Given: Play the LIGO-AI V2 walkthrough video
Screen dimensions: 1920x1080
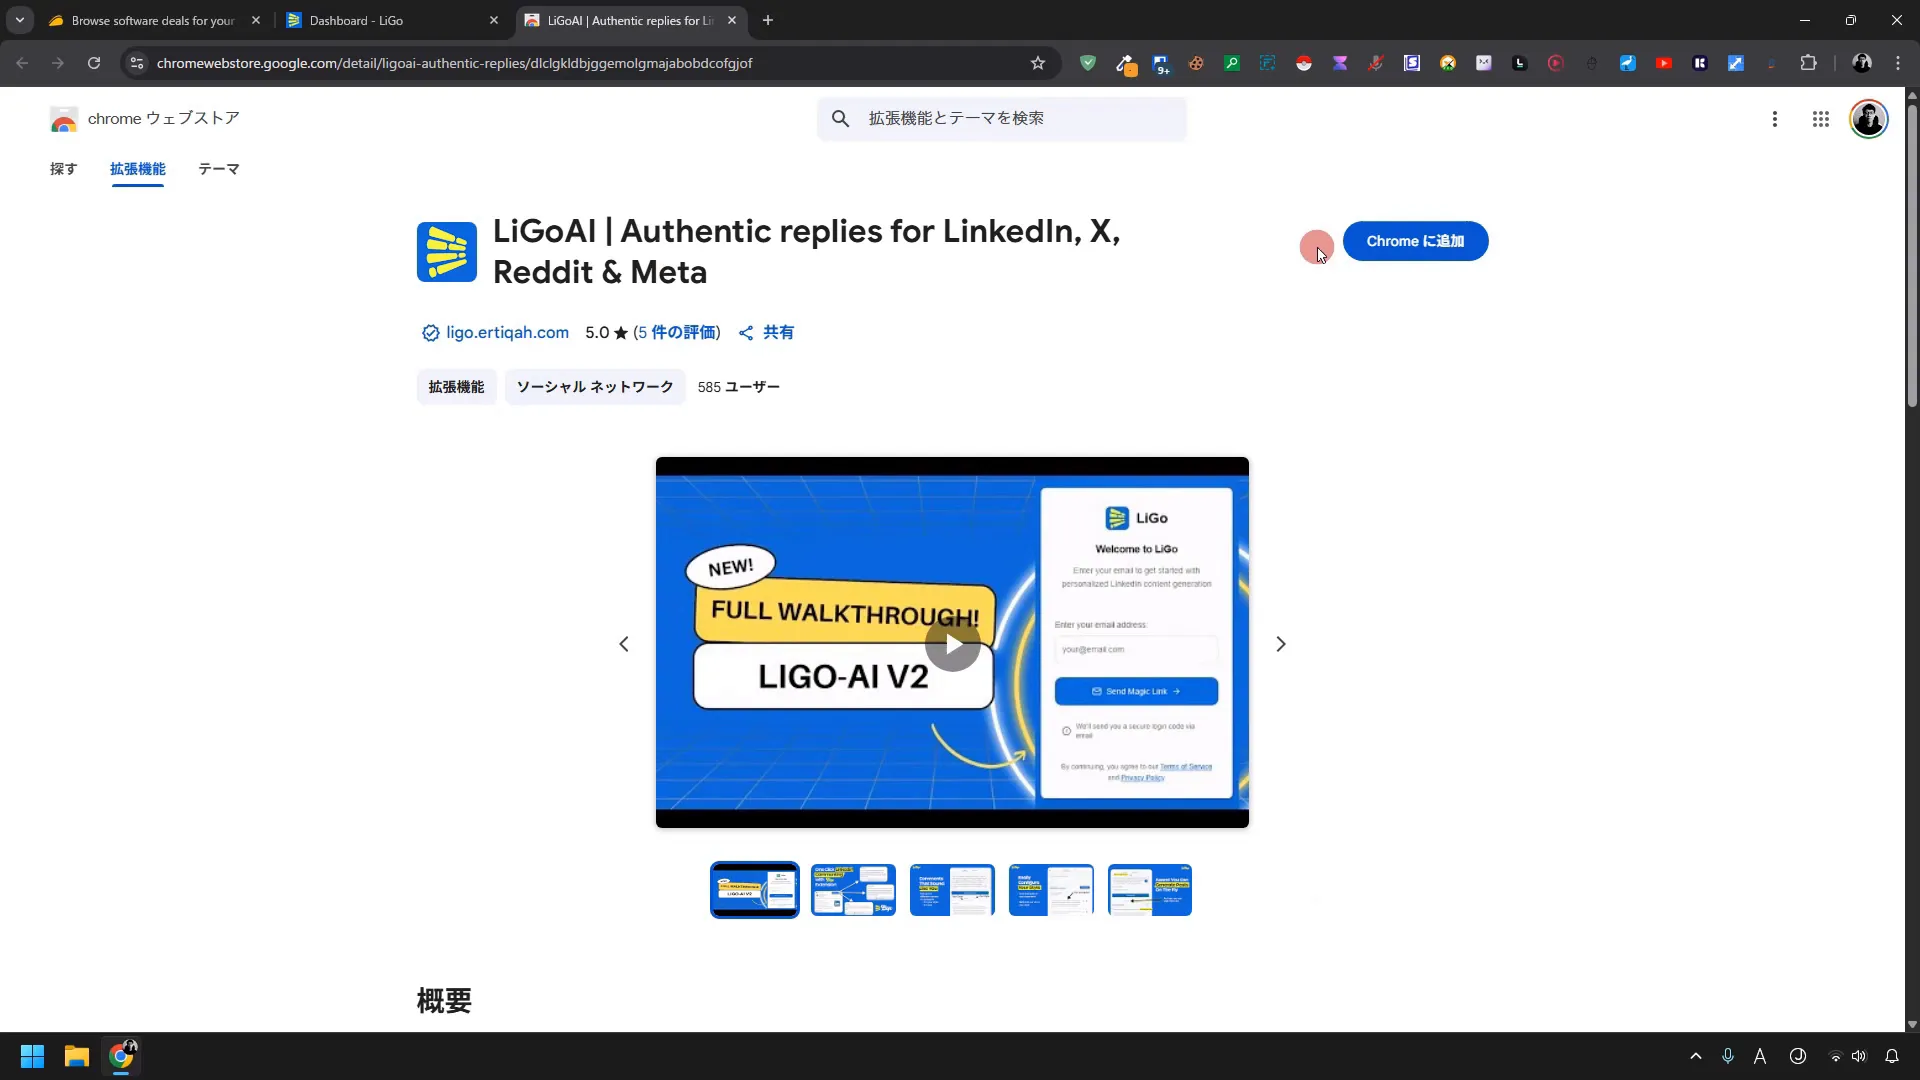Looking at the screenshot, I should pyautogui.click(x=952, y=644).
